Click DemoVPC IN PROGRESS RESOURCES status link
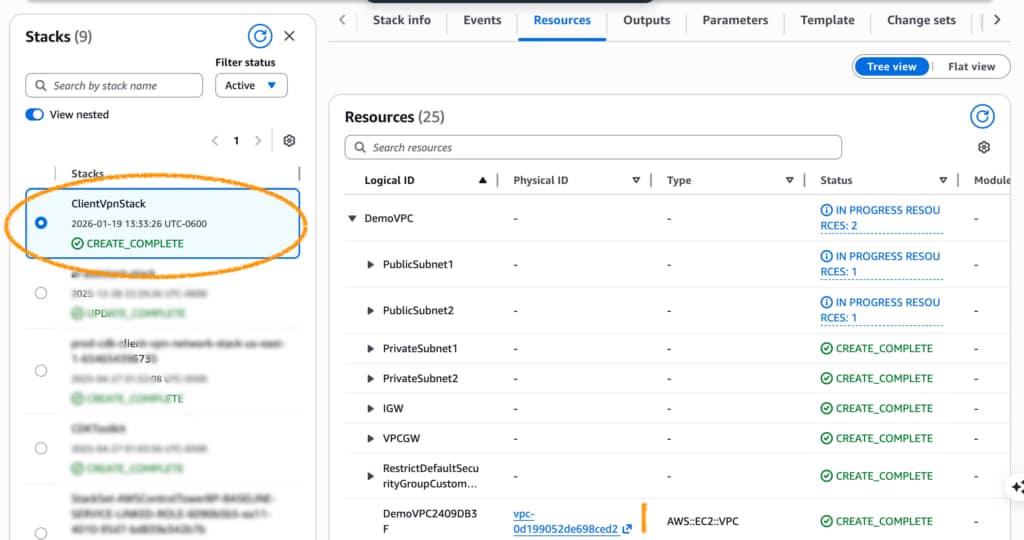Screen dimensions: 1024x540 point(878,218)
